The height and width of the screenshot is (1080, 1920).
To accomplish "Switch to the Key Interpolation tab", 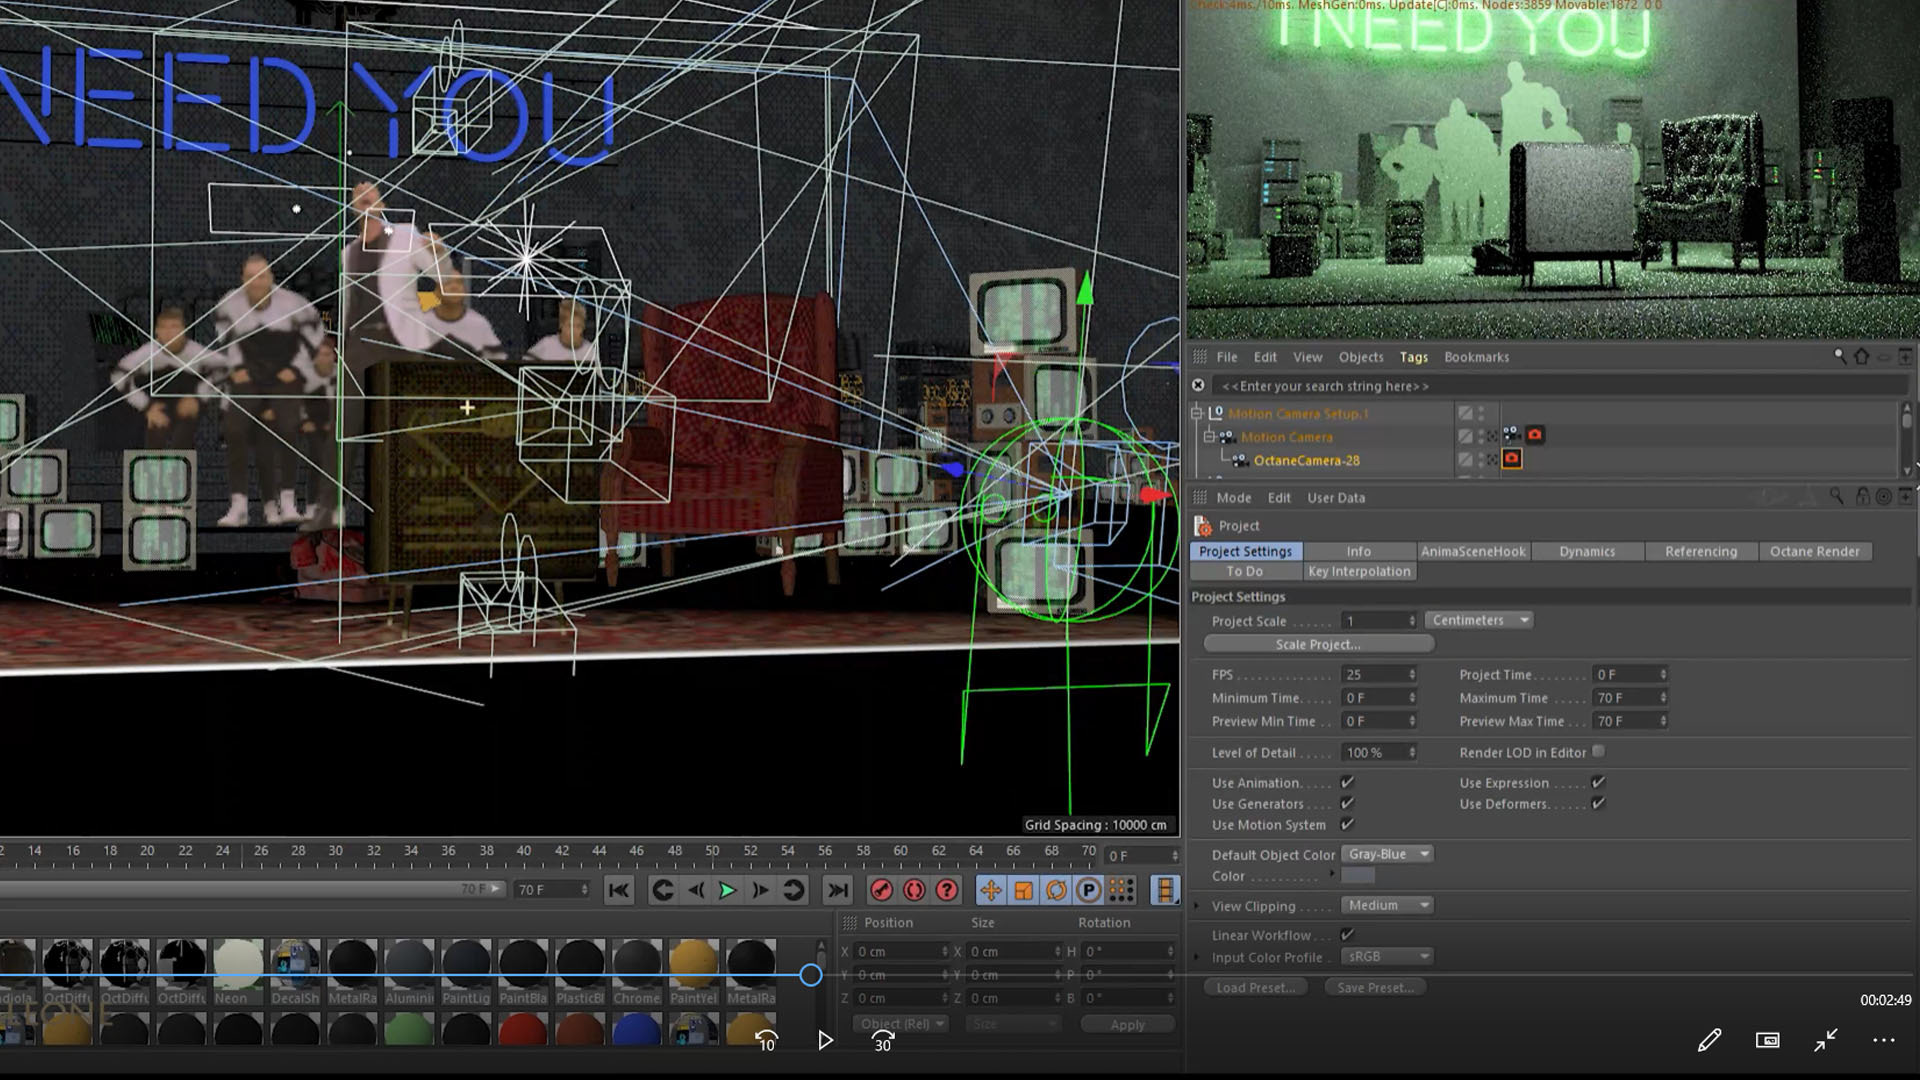I will 1358,571.
